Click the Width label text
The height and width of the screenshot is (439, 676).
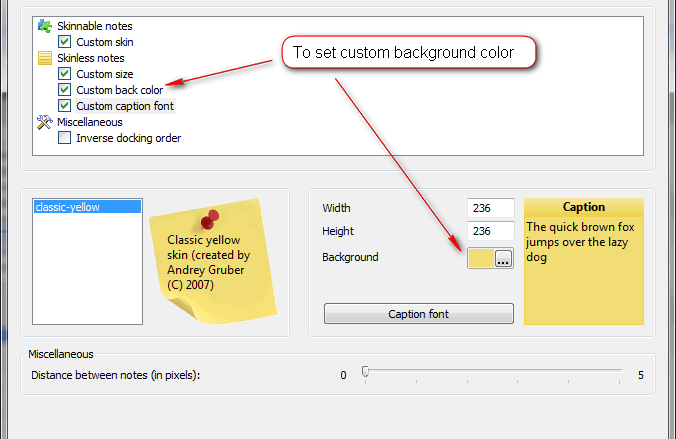(336, 208)
